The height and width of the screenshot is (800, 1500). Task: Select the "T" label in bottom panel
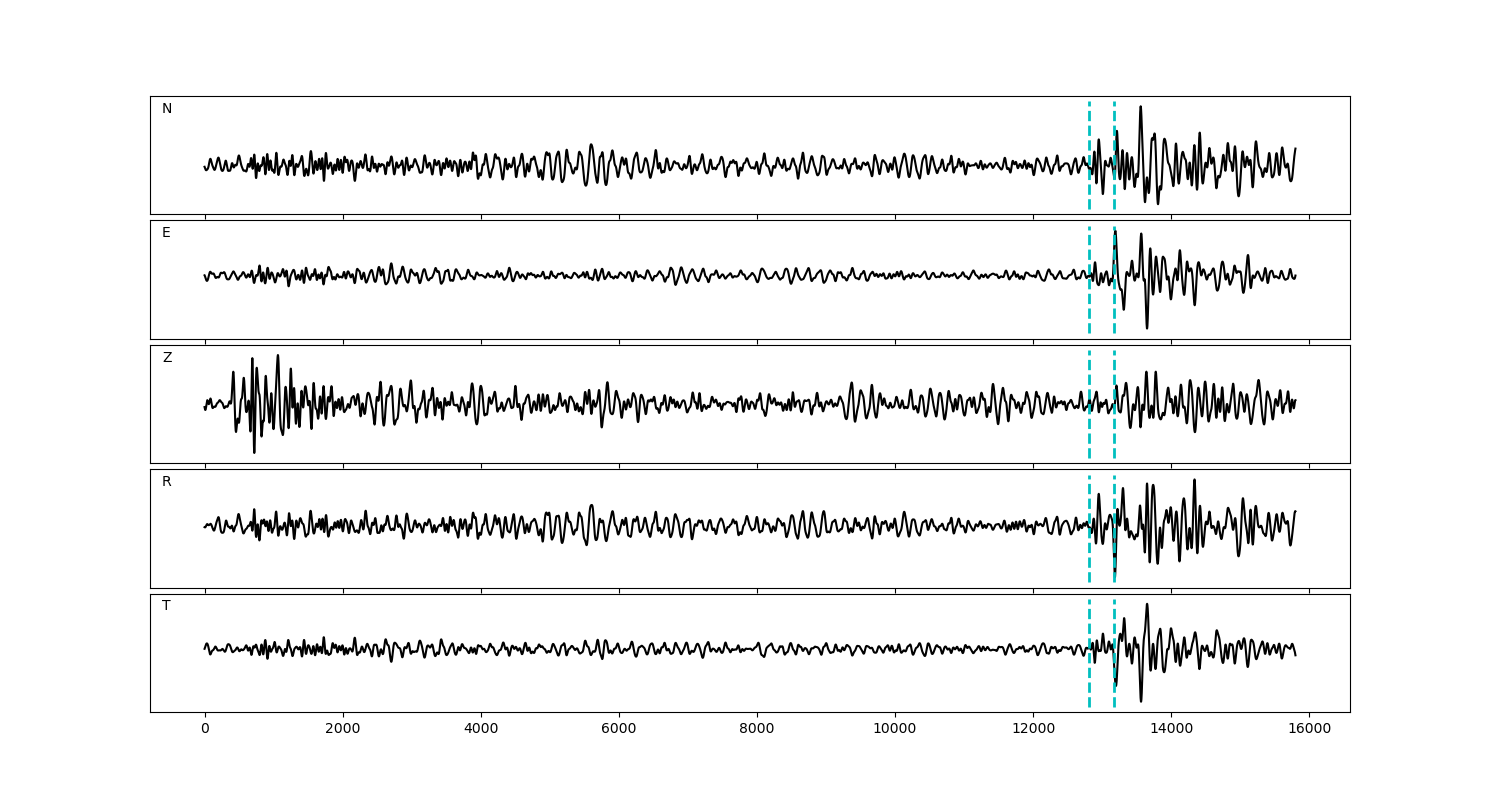[x=167, y=606]
